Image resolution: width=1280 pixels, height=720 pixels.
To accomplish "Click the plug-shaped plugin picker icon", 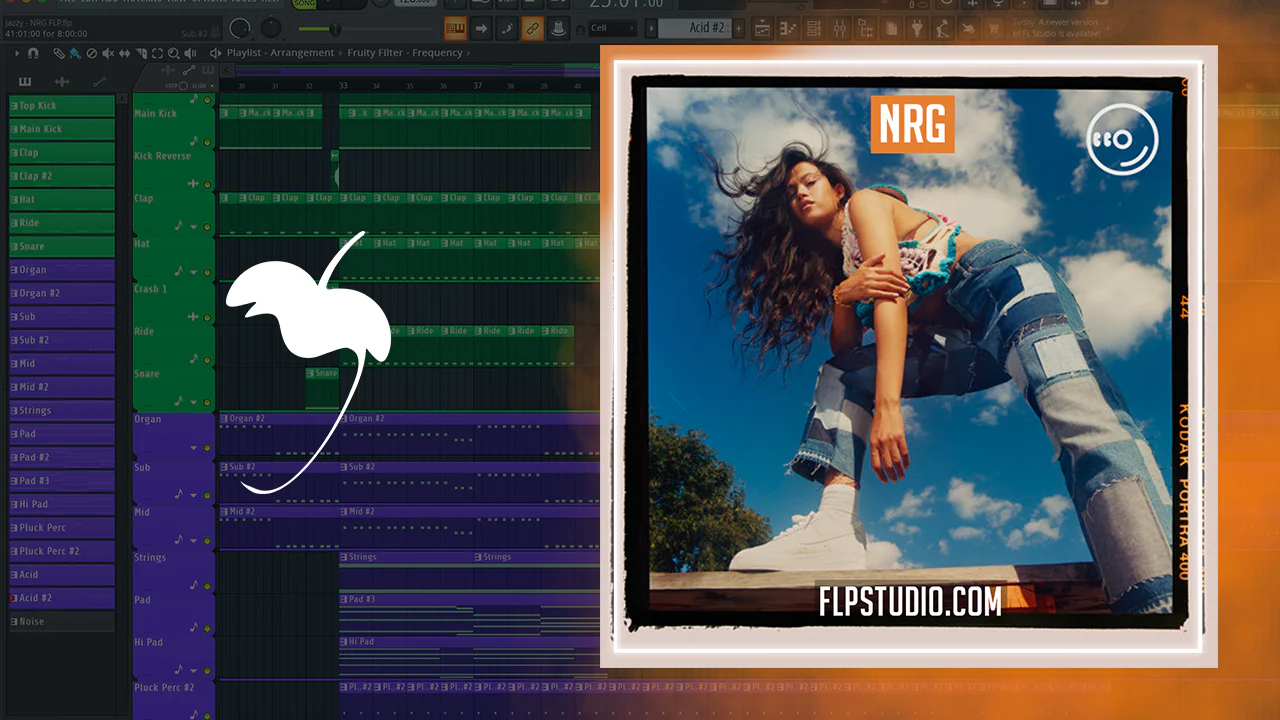I will click(x=916, y=29).
